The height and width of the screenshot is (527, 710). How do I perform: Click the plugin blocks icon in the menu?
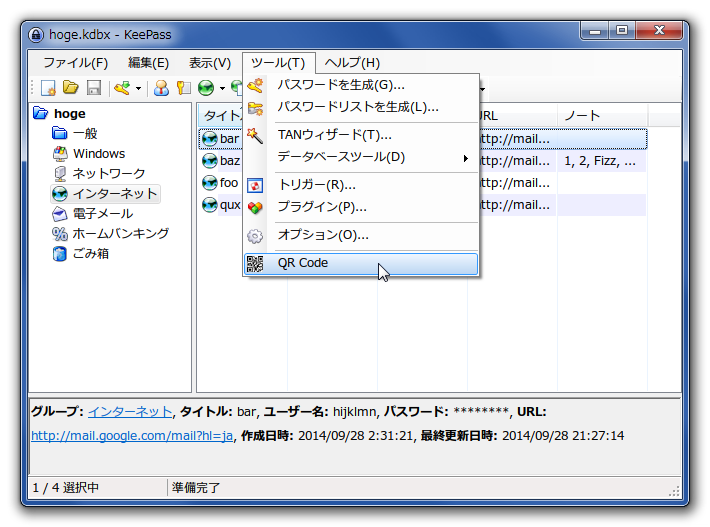tap(255, 208)
